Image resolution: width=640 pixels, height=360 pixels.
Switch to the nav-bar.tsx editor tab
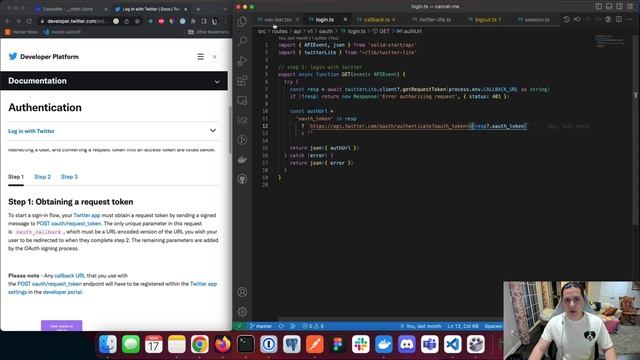[278, 20]
